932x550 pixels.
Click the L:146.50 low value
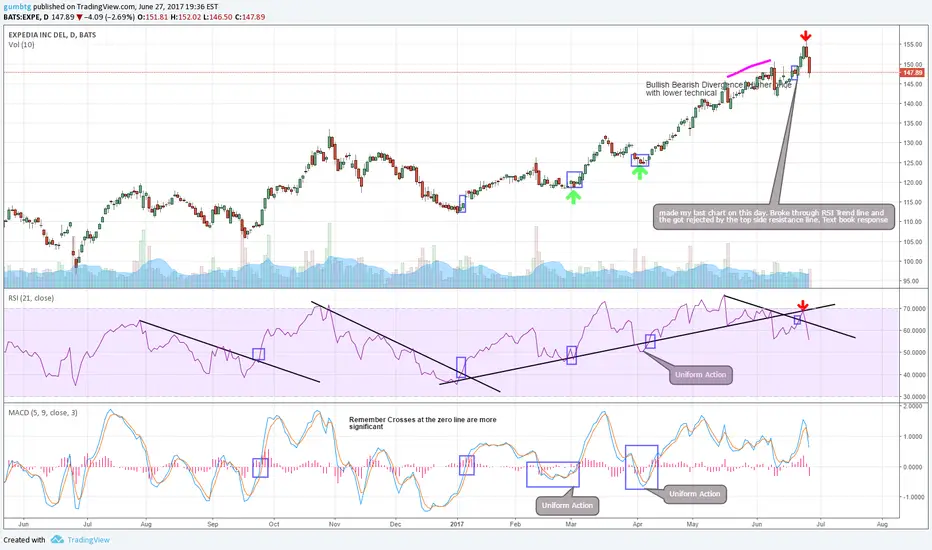click(x=218, y=17)
